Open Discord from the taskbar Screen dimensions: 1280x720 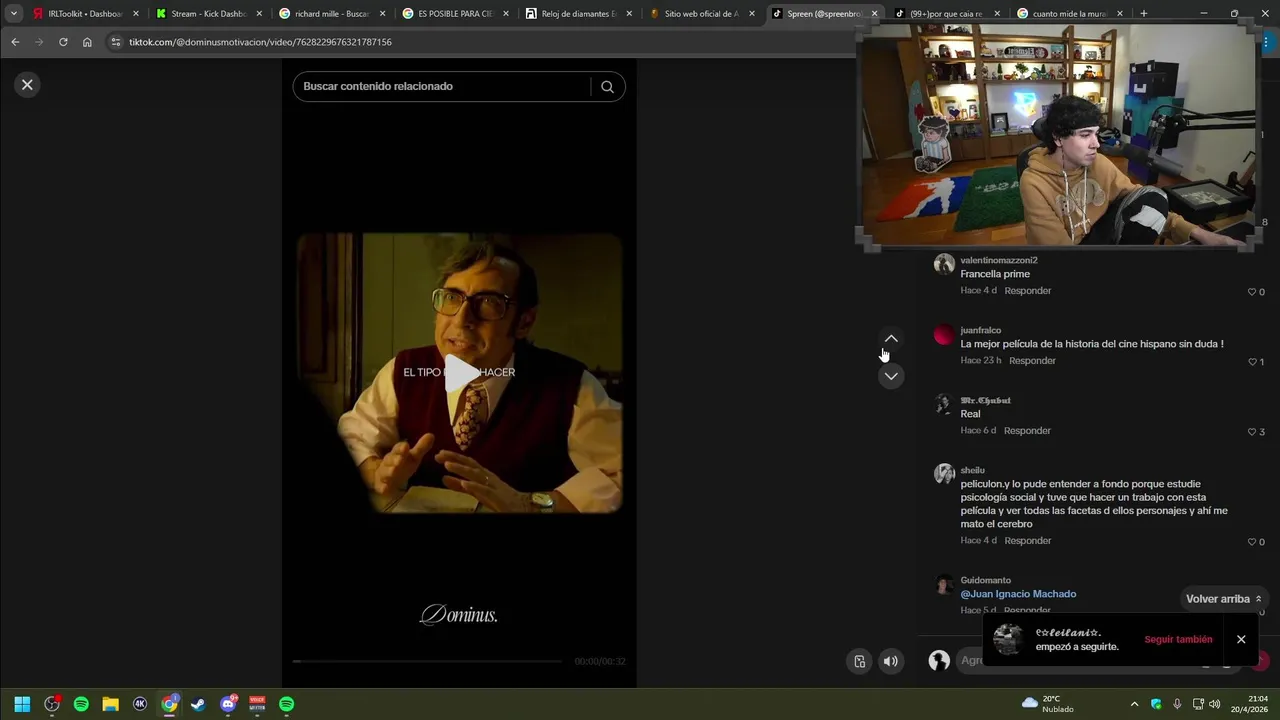(x=228, y=704)
